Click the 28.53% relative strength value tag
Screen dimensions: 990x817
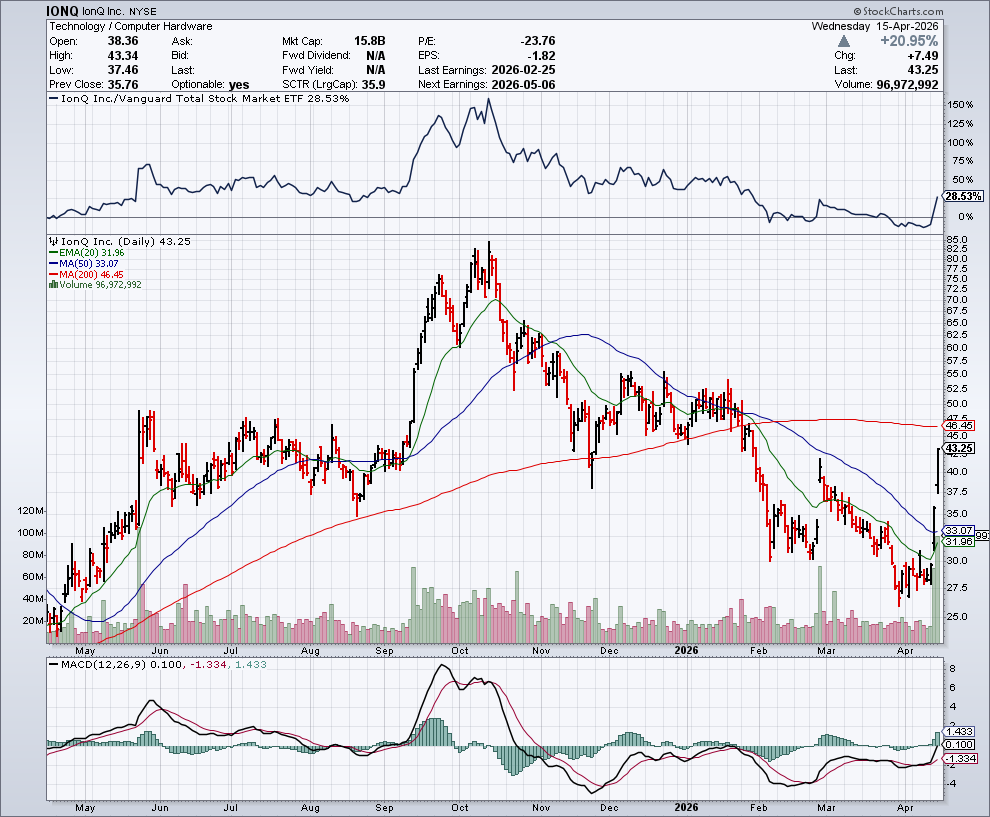coord(959,197)
